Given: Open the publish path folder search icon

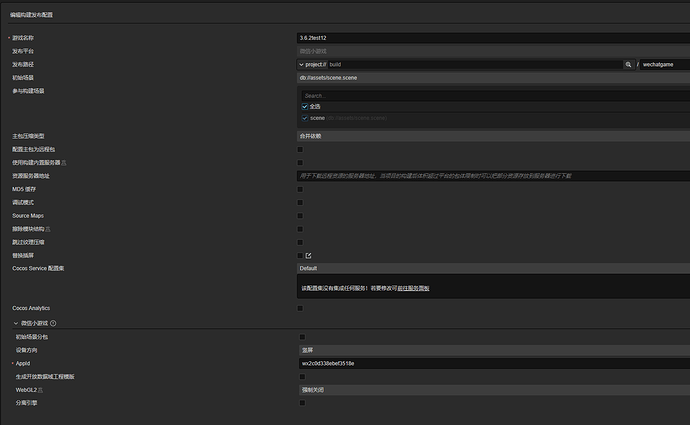Looking at the screenshot, I should (x=628, y=65).
